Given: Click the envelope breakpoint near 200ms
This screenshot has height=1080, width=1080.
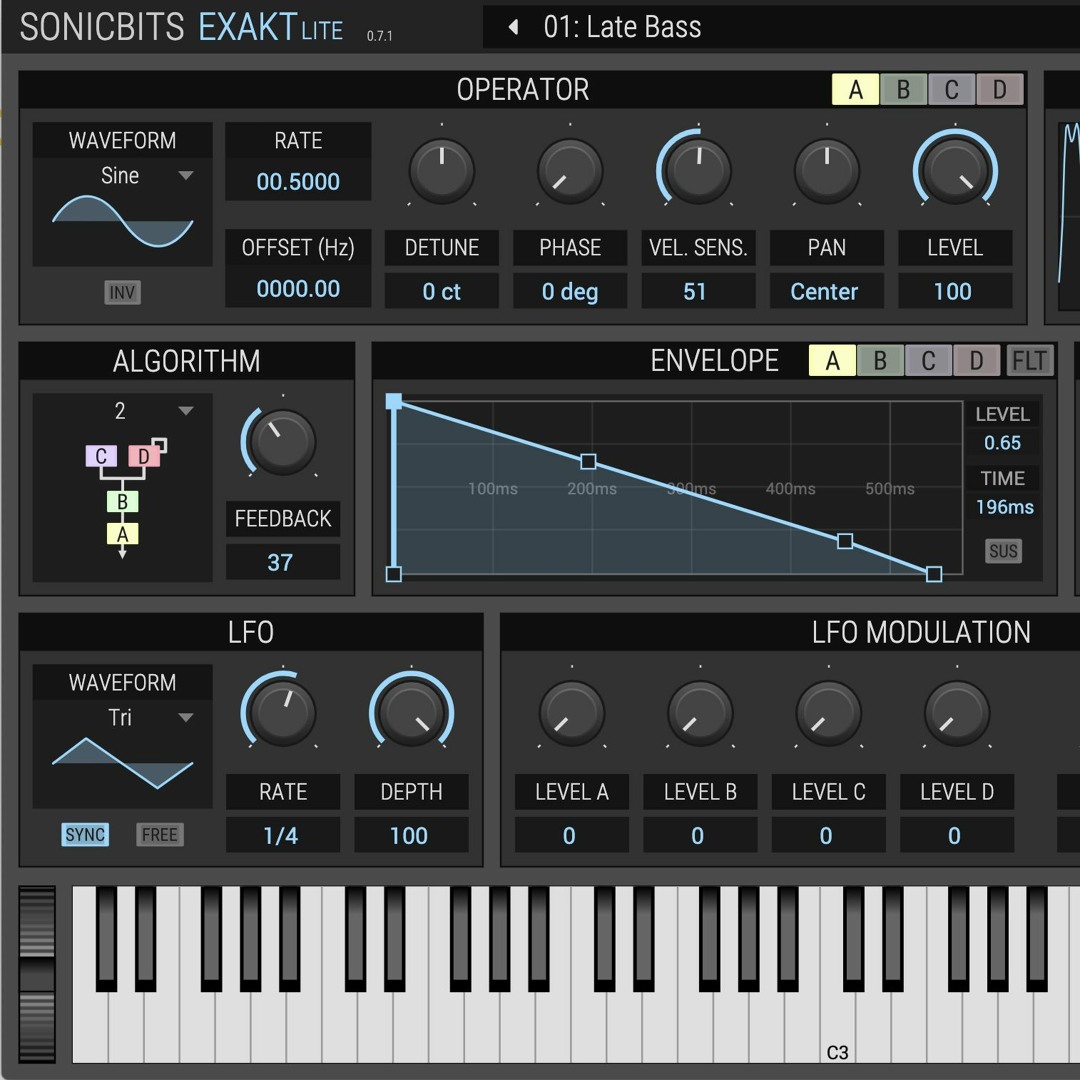Looking at the screenshot, I should coord(588,461).
